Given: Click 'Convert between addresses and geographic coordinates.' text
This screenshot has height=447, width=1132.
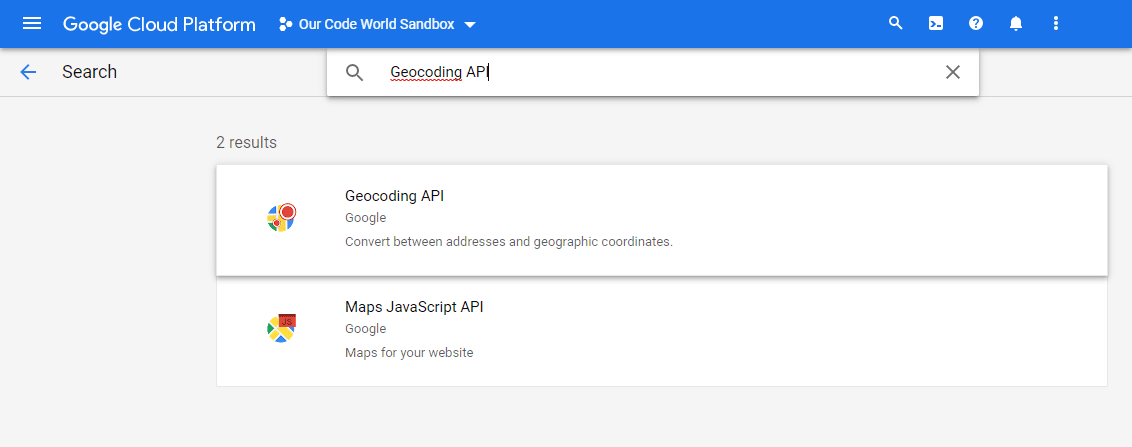Looking at the screenshot, I should point(509,242).
